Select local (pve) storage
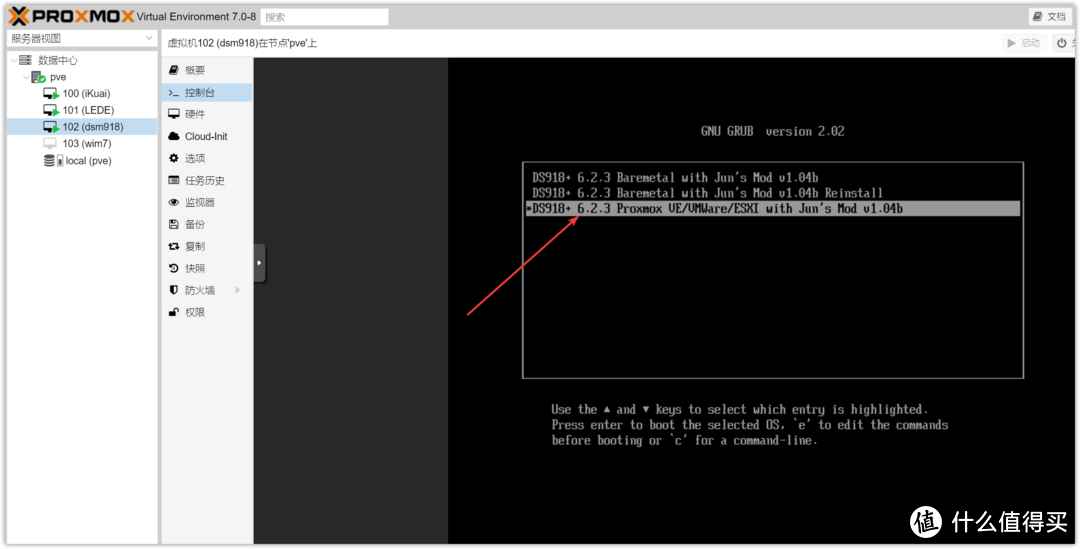This screenshot has height=549, width=1080. coord(88,160)
